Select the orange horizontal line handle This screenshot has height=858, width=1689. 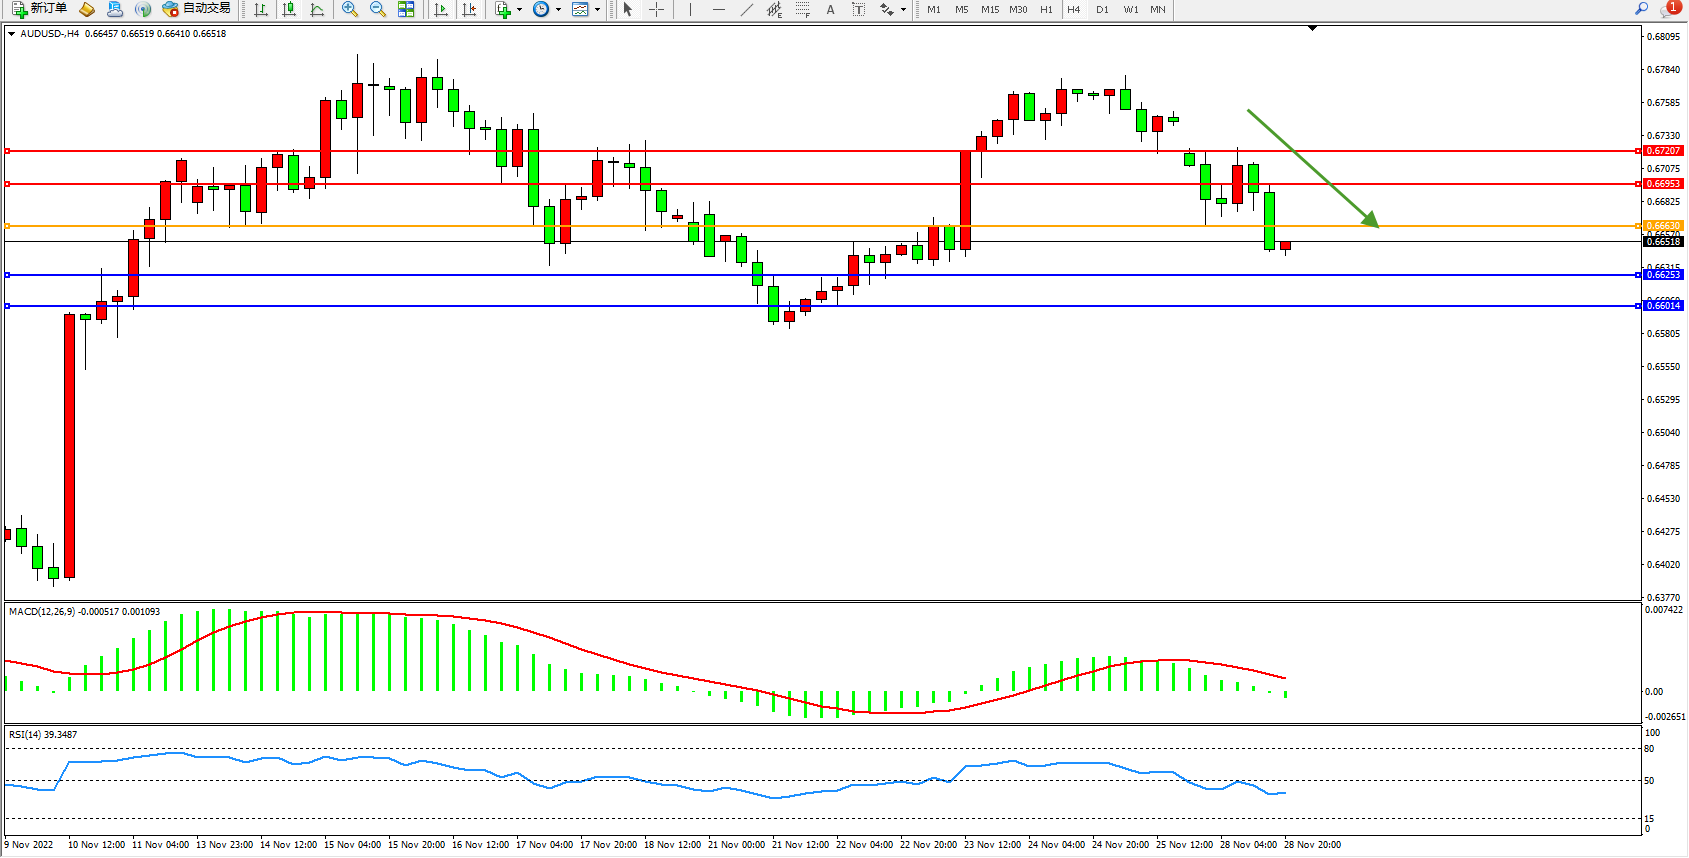pyautogui.click(x=8, y=226)
